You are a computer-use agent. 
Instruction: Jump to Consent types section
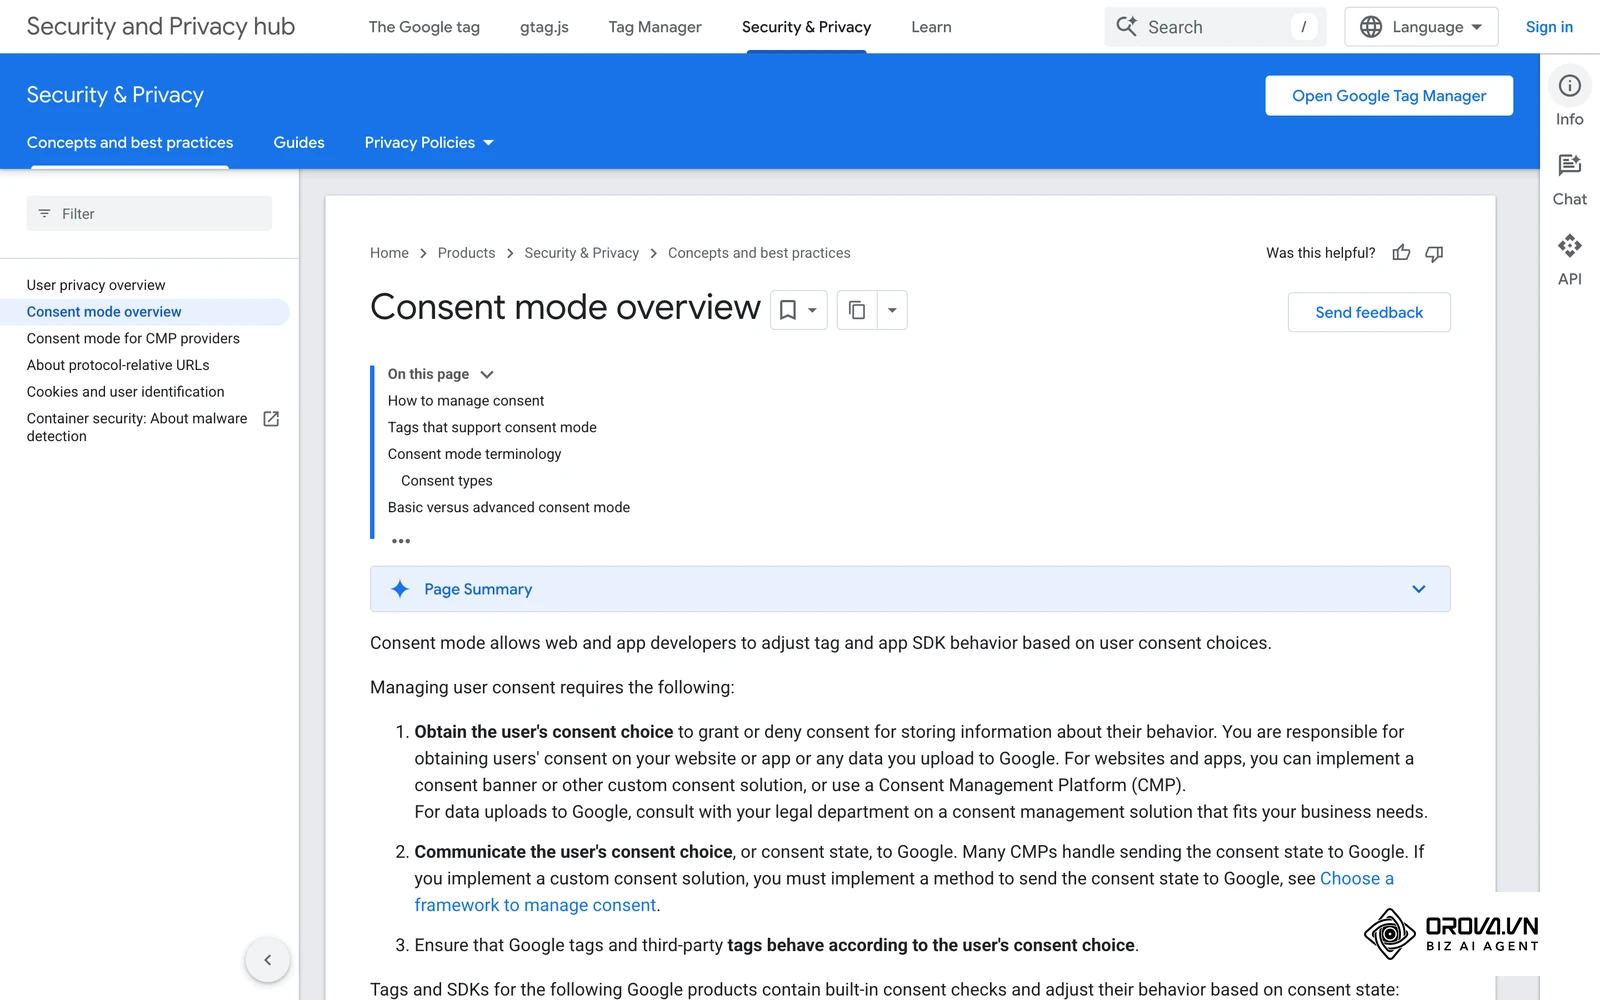447,481
